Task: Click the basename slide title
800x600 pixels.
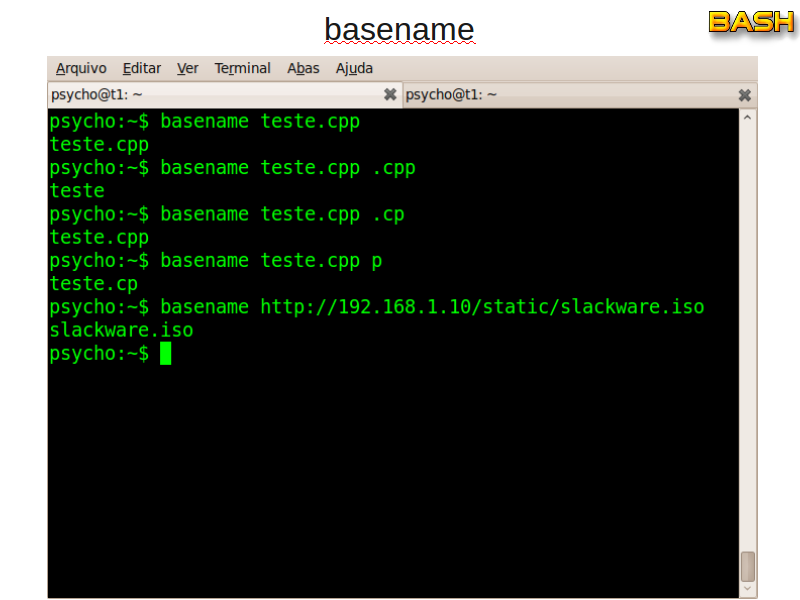Action: (x=399, y=30)
